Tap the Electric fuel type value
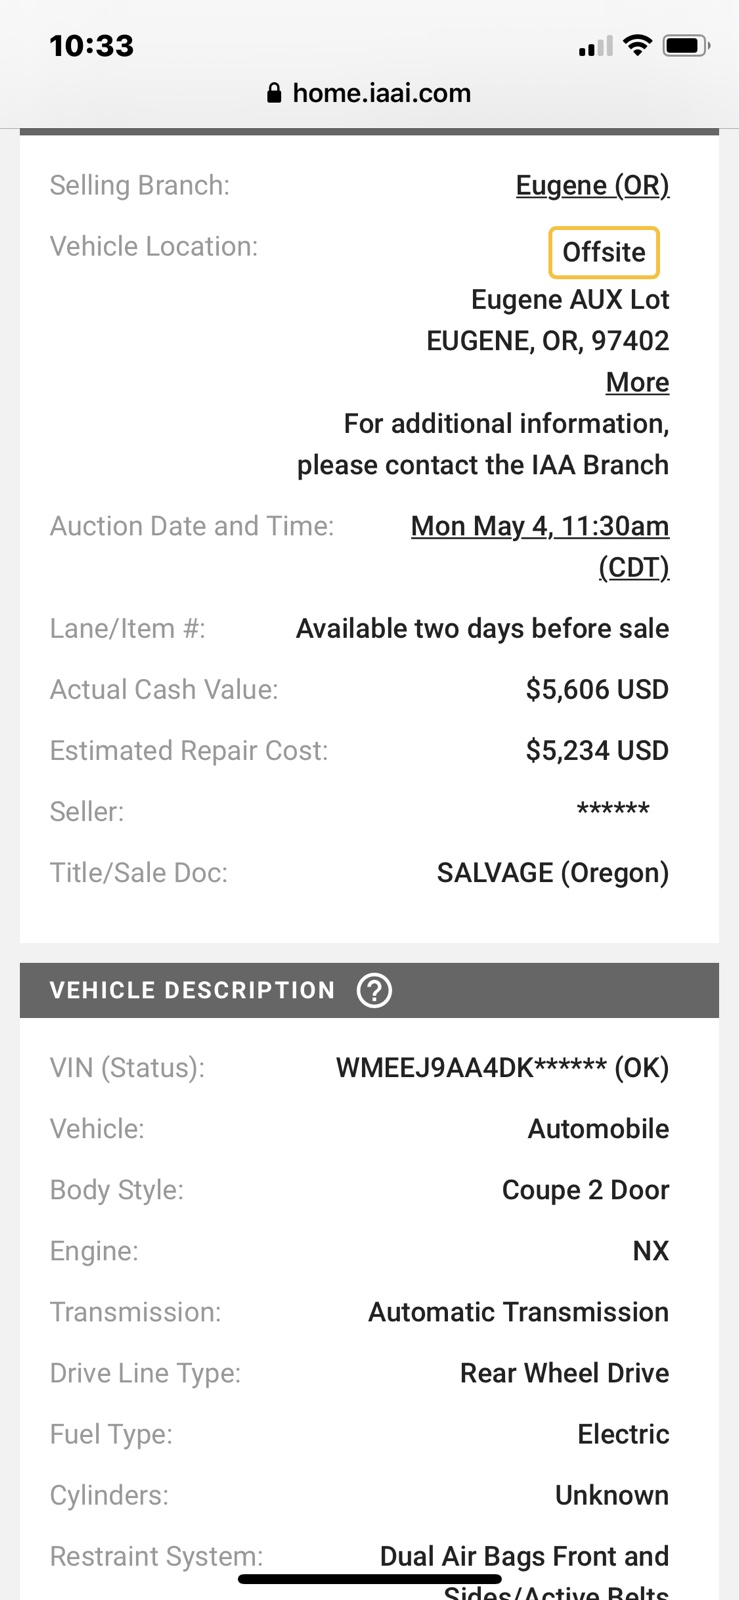The height and width of the screenshot is (1600, 739). (x=623, y=1434)
